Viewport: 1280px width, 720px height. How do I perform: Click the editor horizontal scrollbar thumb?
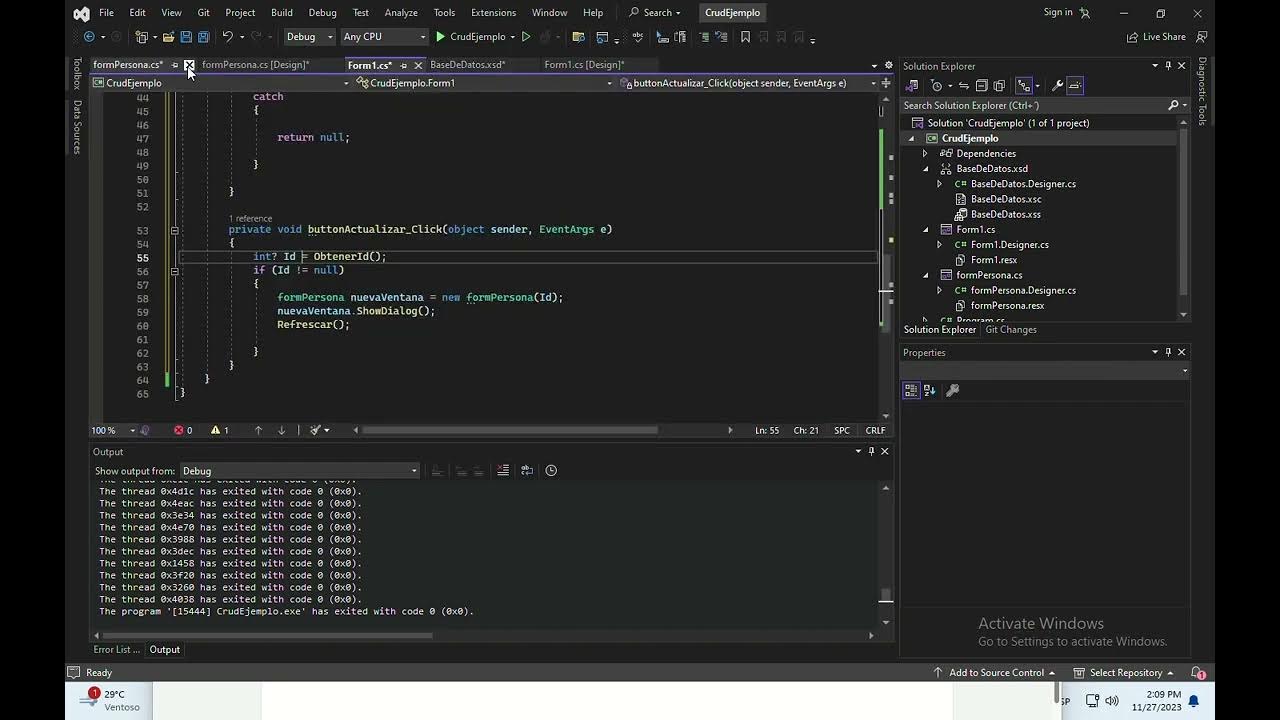pyautogui.click(x=510, y=430)
